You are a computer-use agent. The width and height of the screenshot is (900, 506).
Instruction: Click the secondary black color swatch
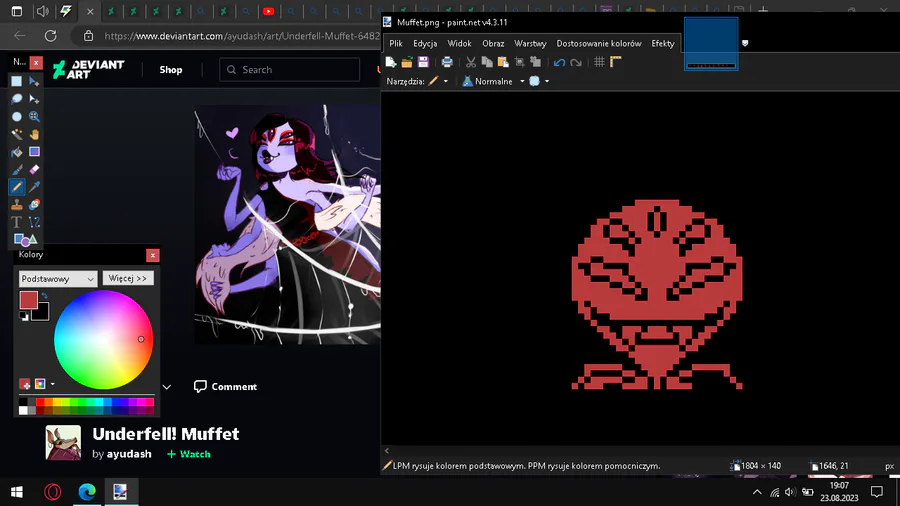coord(41,313)
